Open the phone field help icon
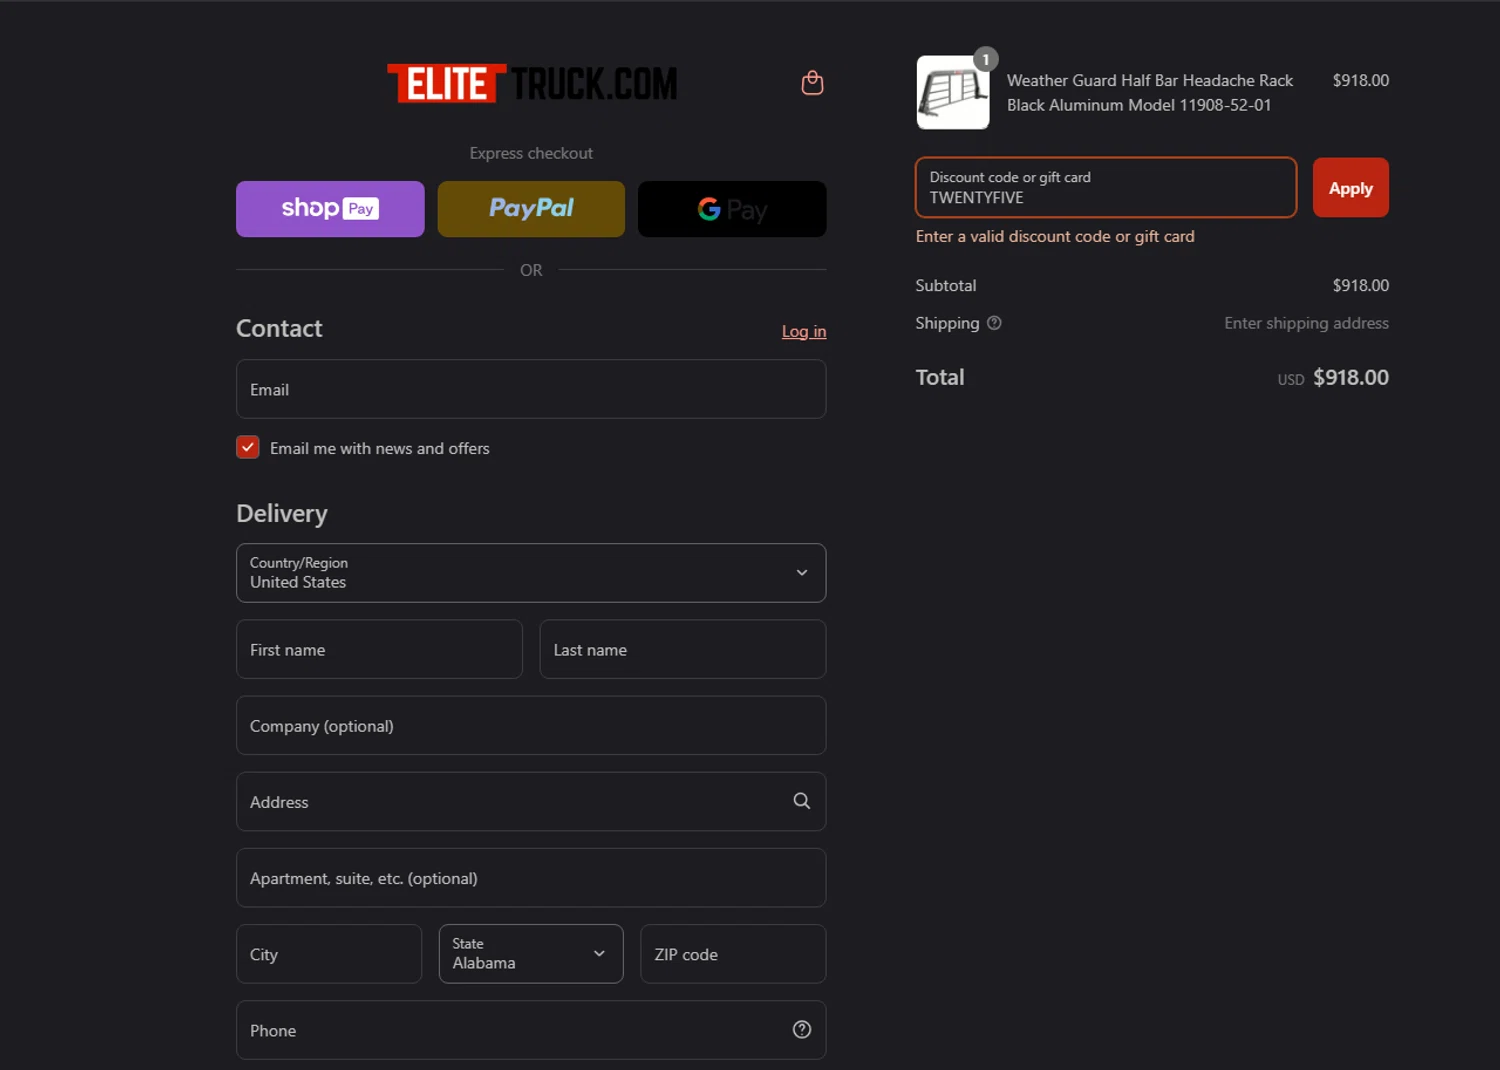The width and height of the screenshot is (1500, 1070). (801, 1030)
